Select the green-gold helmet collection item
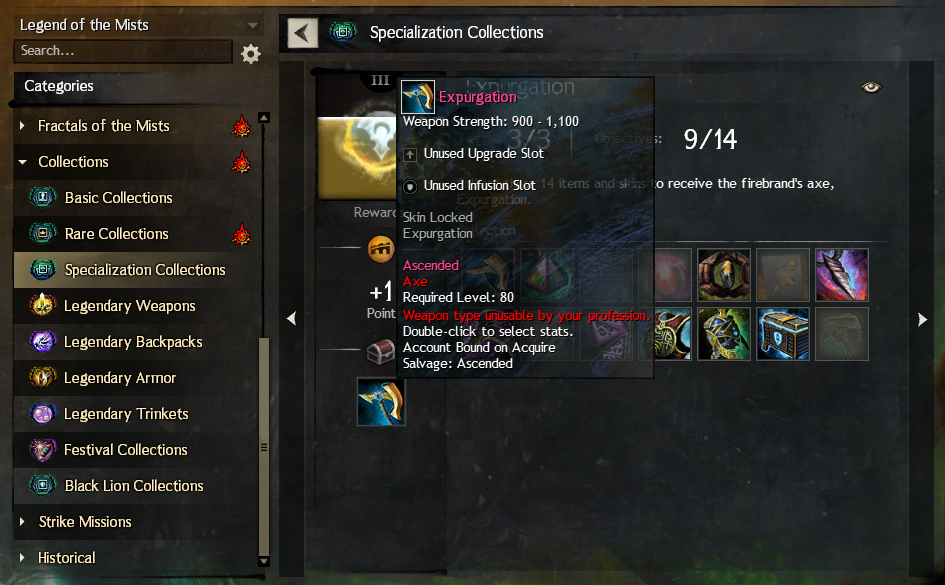Image resolution: width=945 pixels, height=585 pixels. pyautogui.click(x=724, y=334)
